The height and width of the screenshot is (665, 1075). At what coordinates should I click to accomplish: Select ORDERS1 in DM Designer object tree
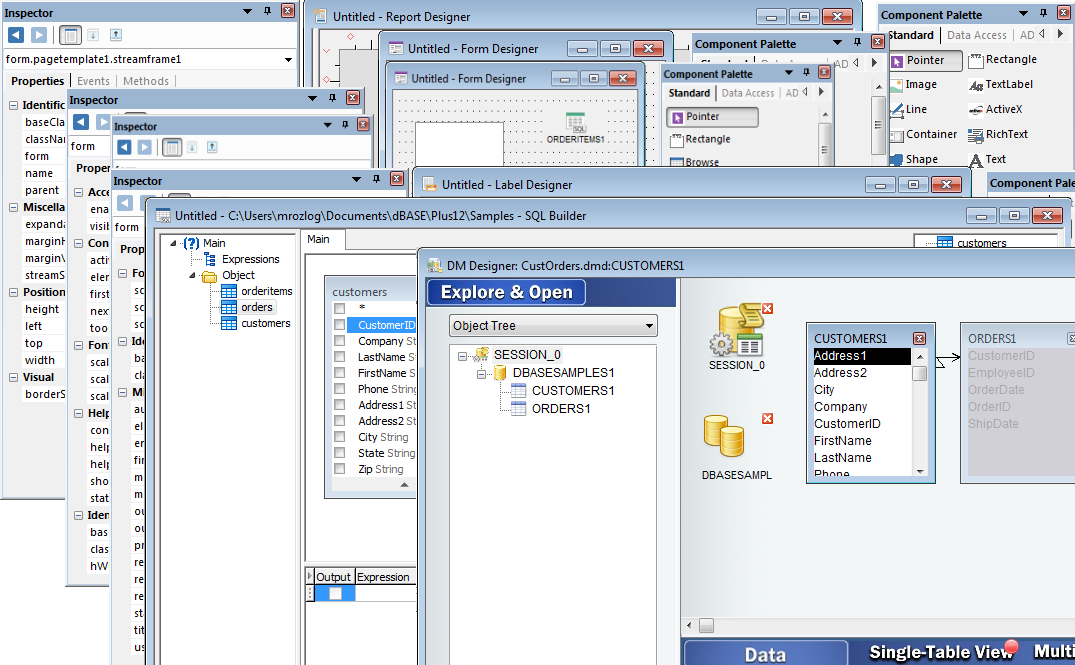[x=561, y=409]
